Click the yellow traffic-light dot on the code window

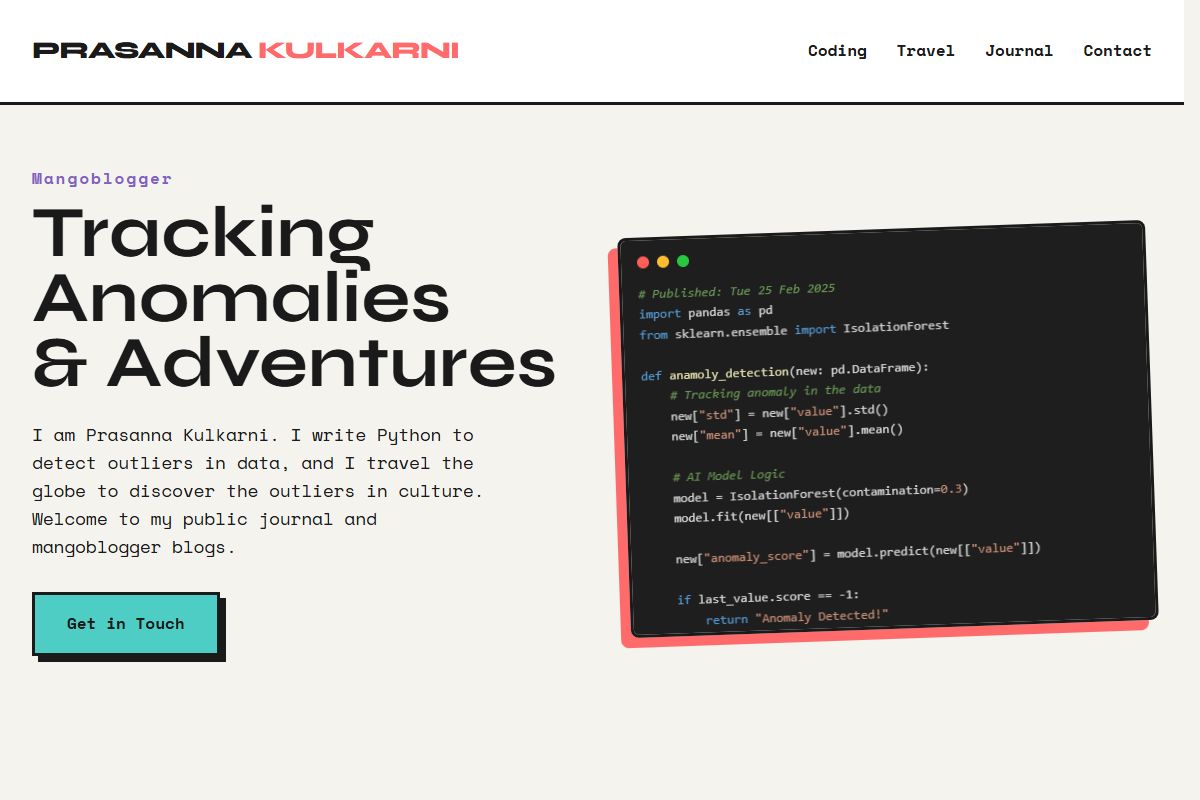(x=662, y=262)
